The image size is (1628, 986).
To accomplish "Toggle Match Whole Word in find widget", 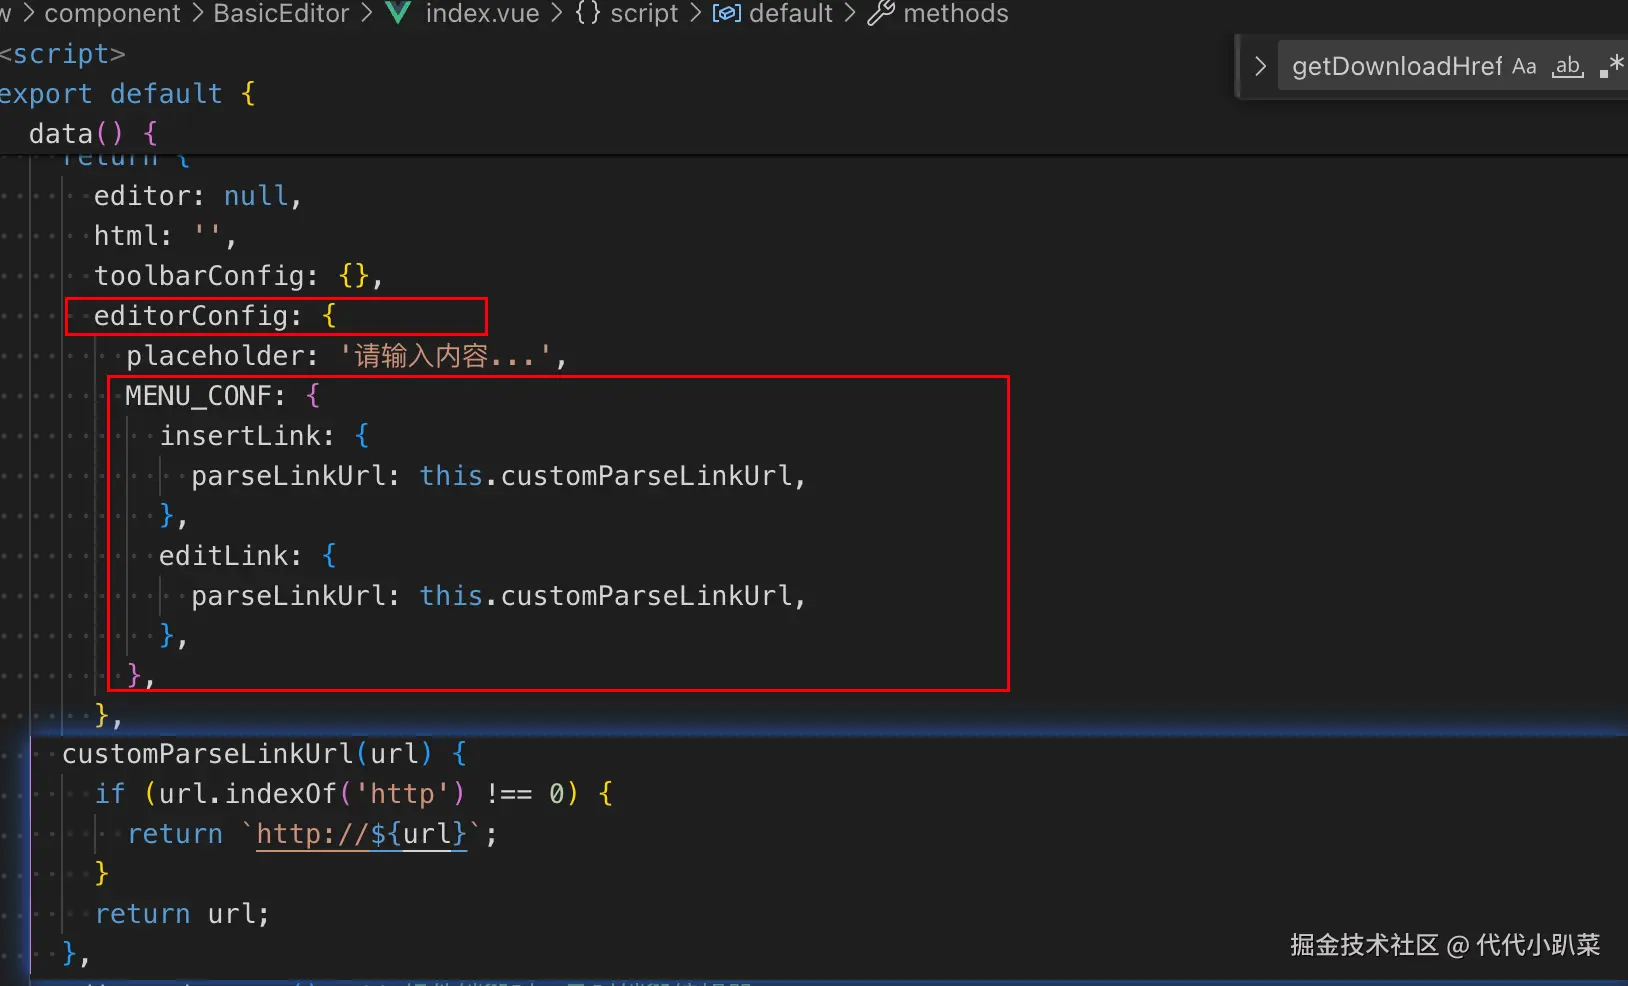I will [1568, 67].
